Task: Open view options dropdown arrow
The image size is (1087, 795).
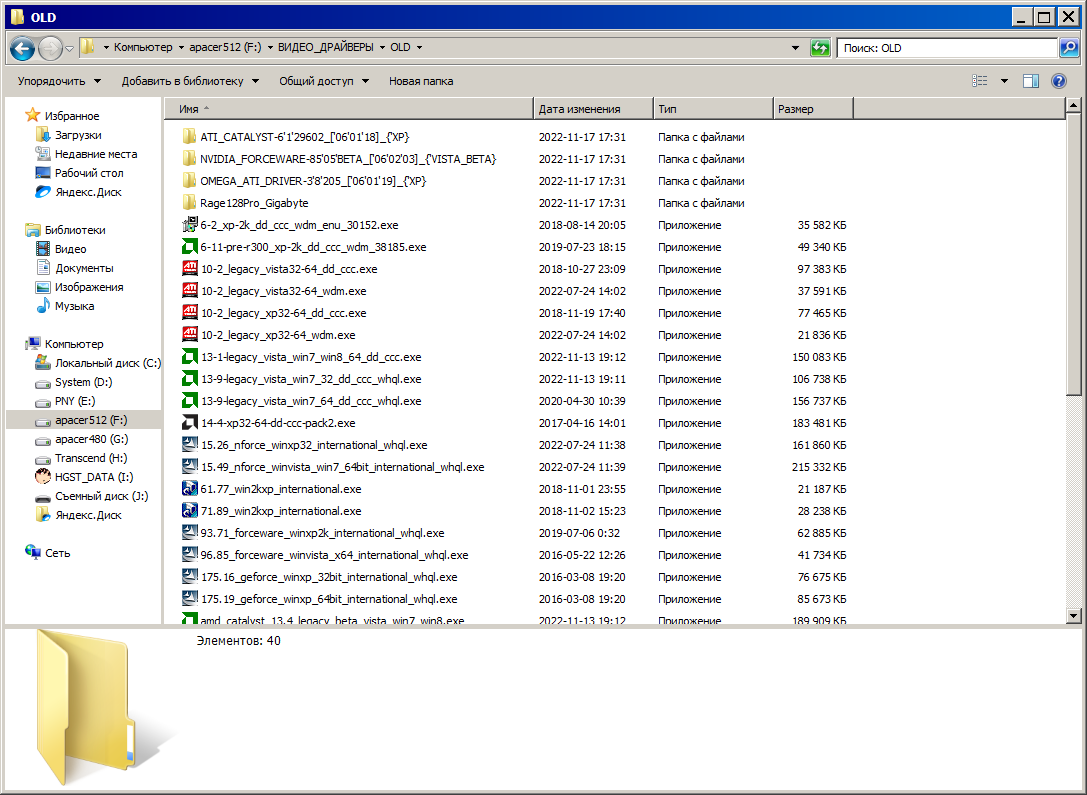Action: coord(1004,81)
